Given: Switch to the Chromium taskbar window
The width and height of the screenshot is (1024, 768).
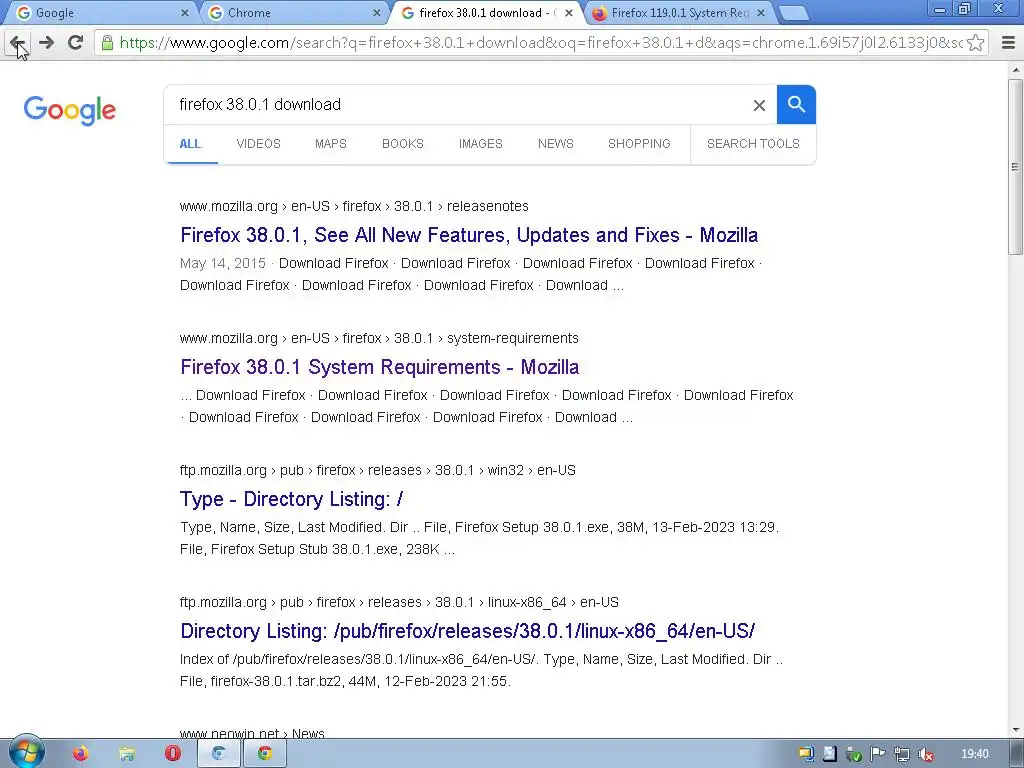Looking at the screenshot, I should click(x=218, y=754).
